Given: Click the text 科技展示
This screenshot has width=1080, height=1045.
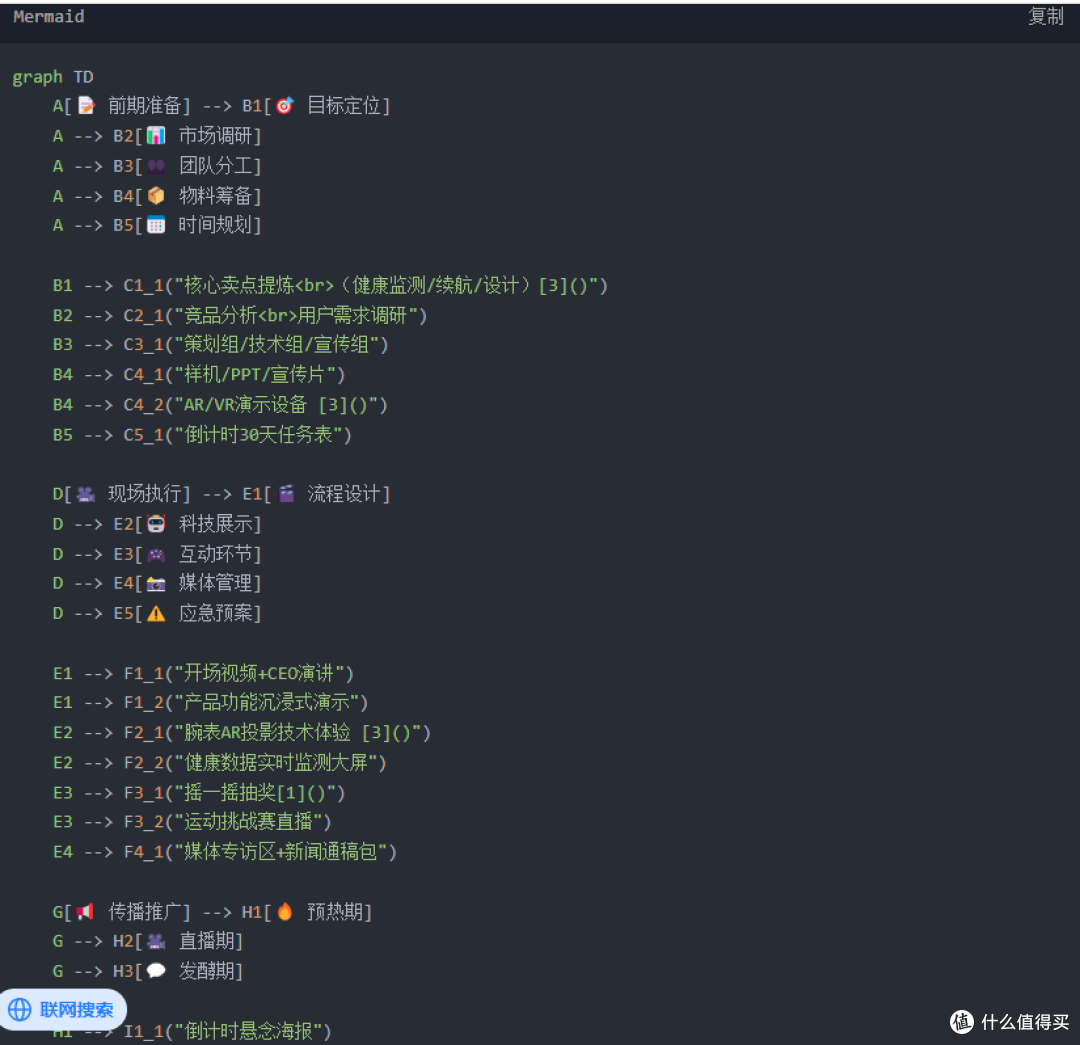Looking at the screenshot, I should [216, 524].
